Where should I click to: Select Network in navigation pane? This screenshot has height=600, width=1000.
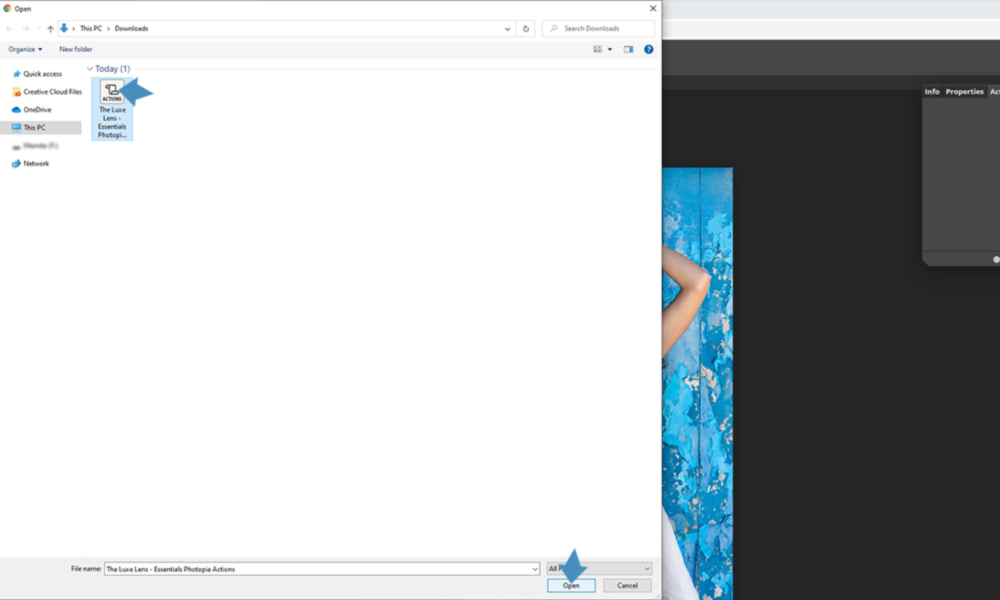(x=36, y=164)
